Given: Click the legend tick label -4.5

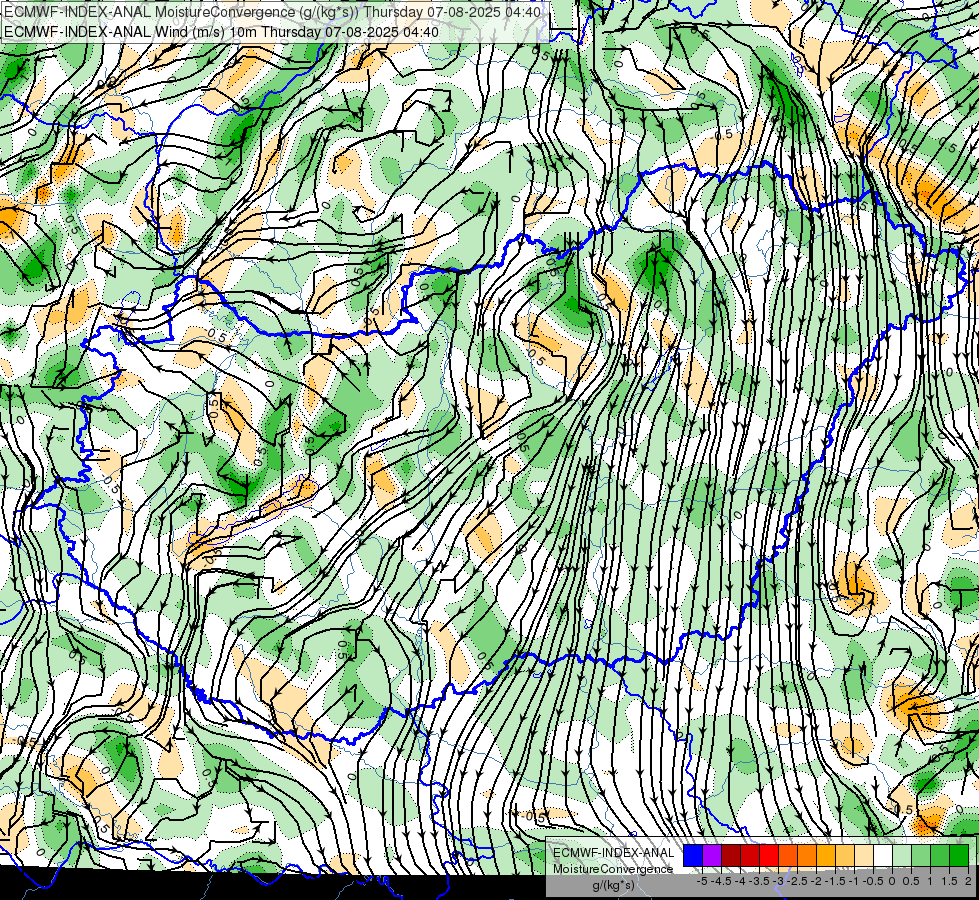Looking at the screenshot, I should pos(721,881).
